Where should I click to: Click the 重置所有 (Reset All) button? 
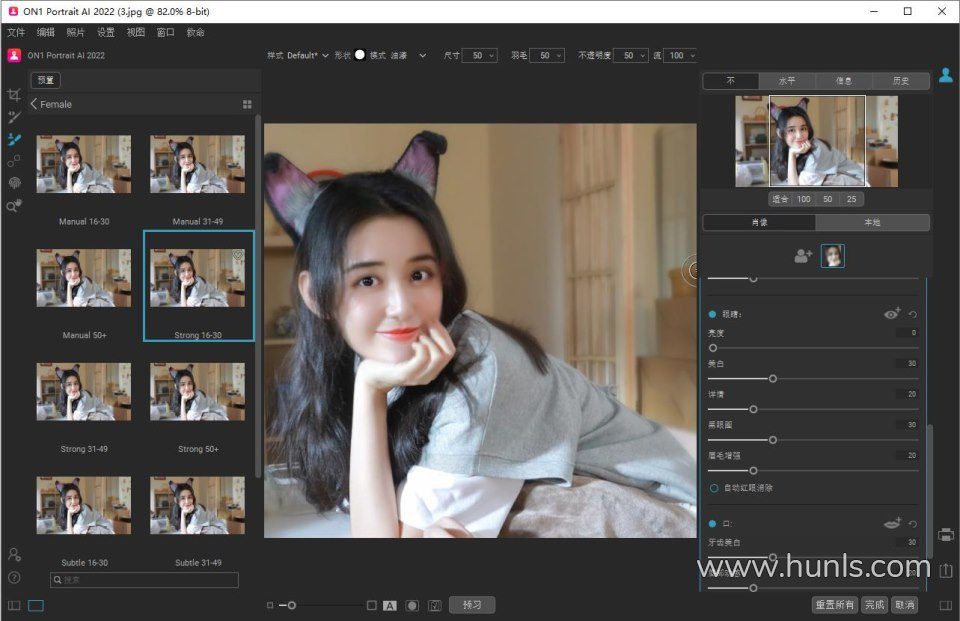834,605
